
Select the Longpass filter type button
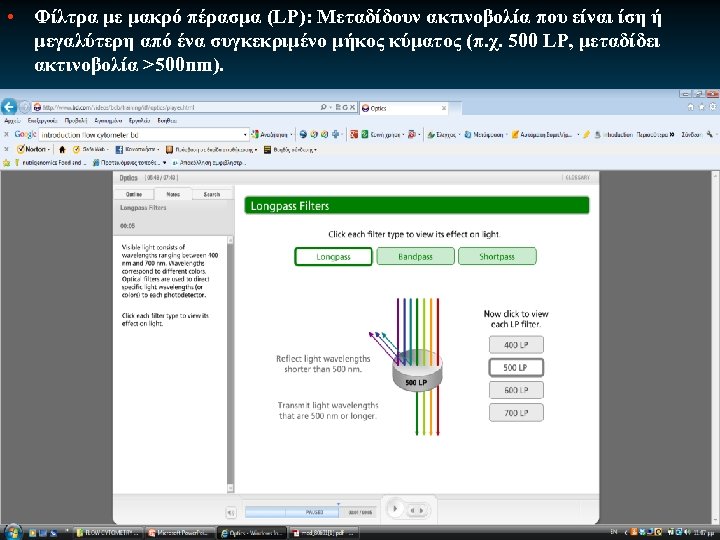click(333, 257)
